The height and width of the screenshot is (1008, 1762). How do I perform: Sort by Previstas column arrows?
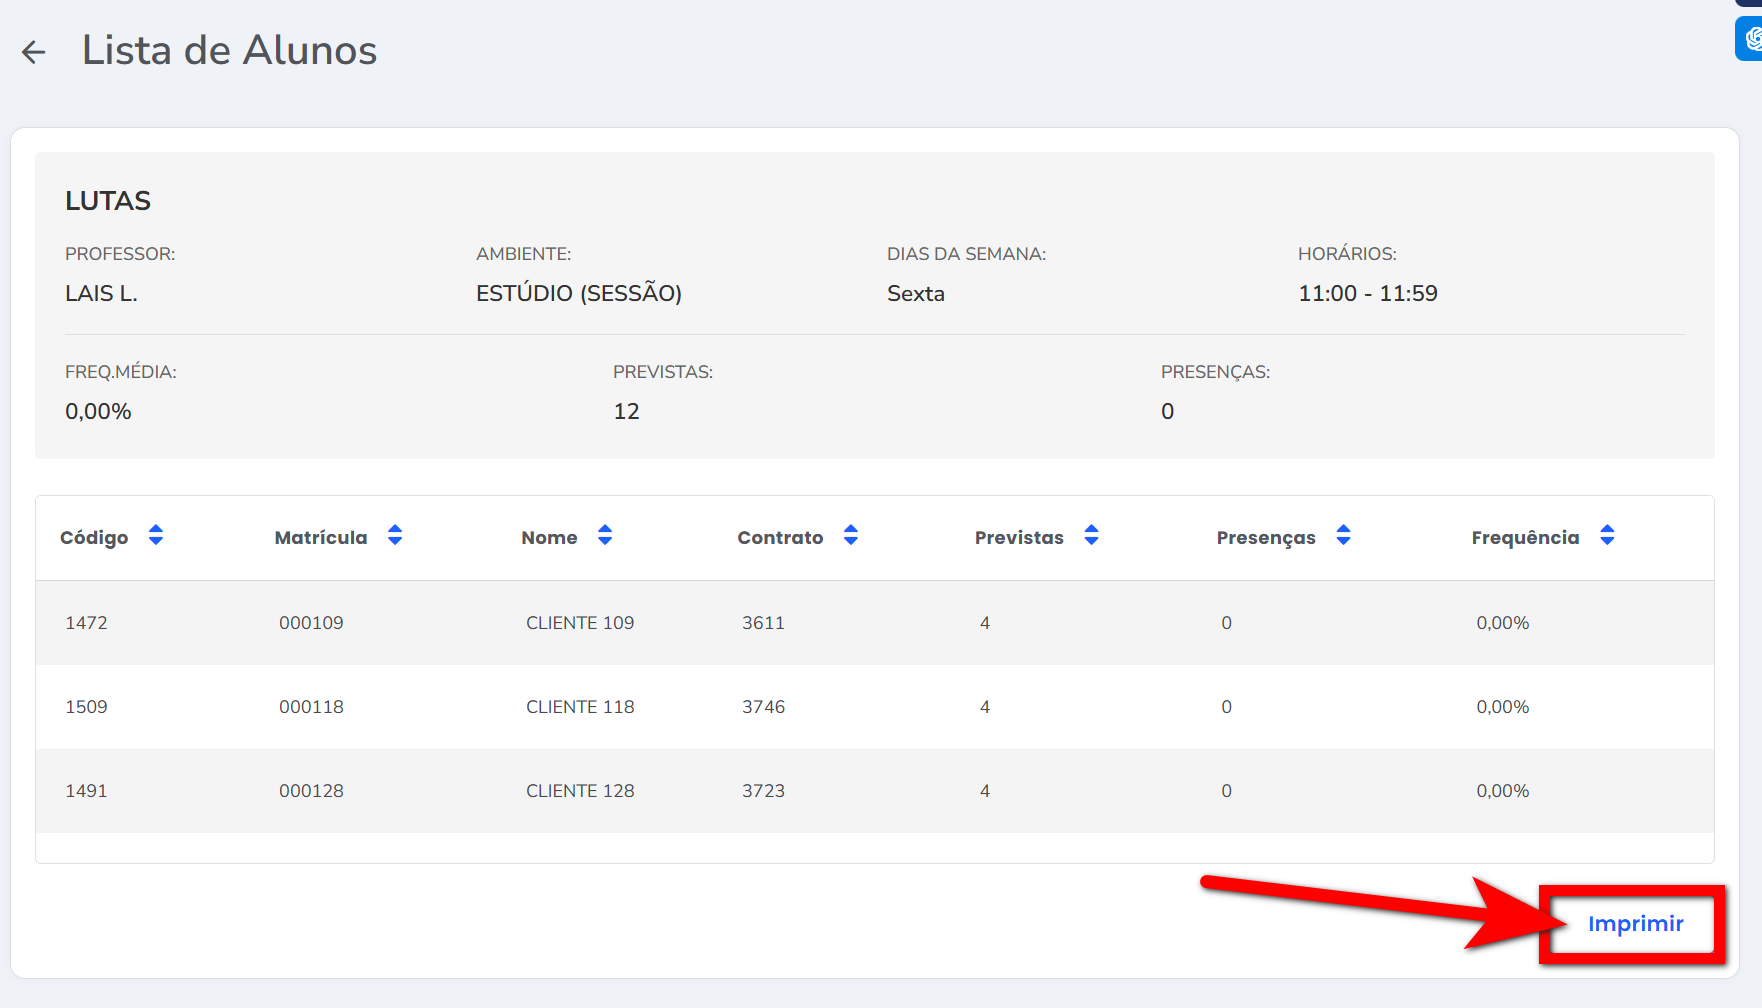click(x=1092, y=536)
